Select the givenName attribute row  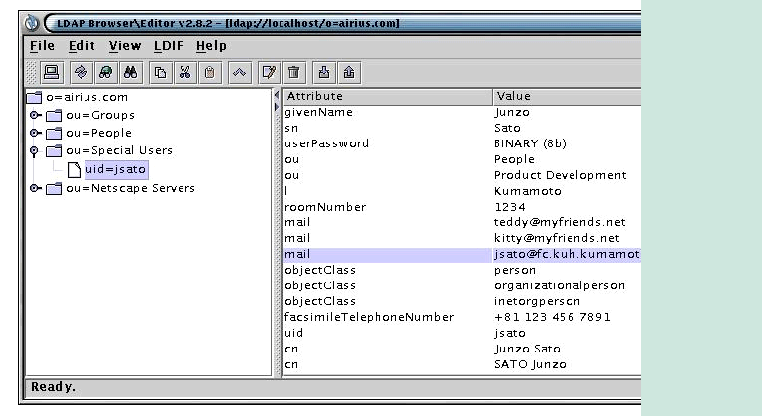(x=462, y=112)
